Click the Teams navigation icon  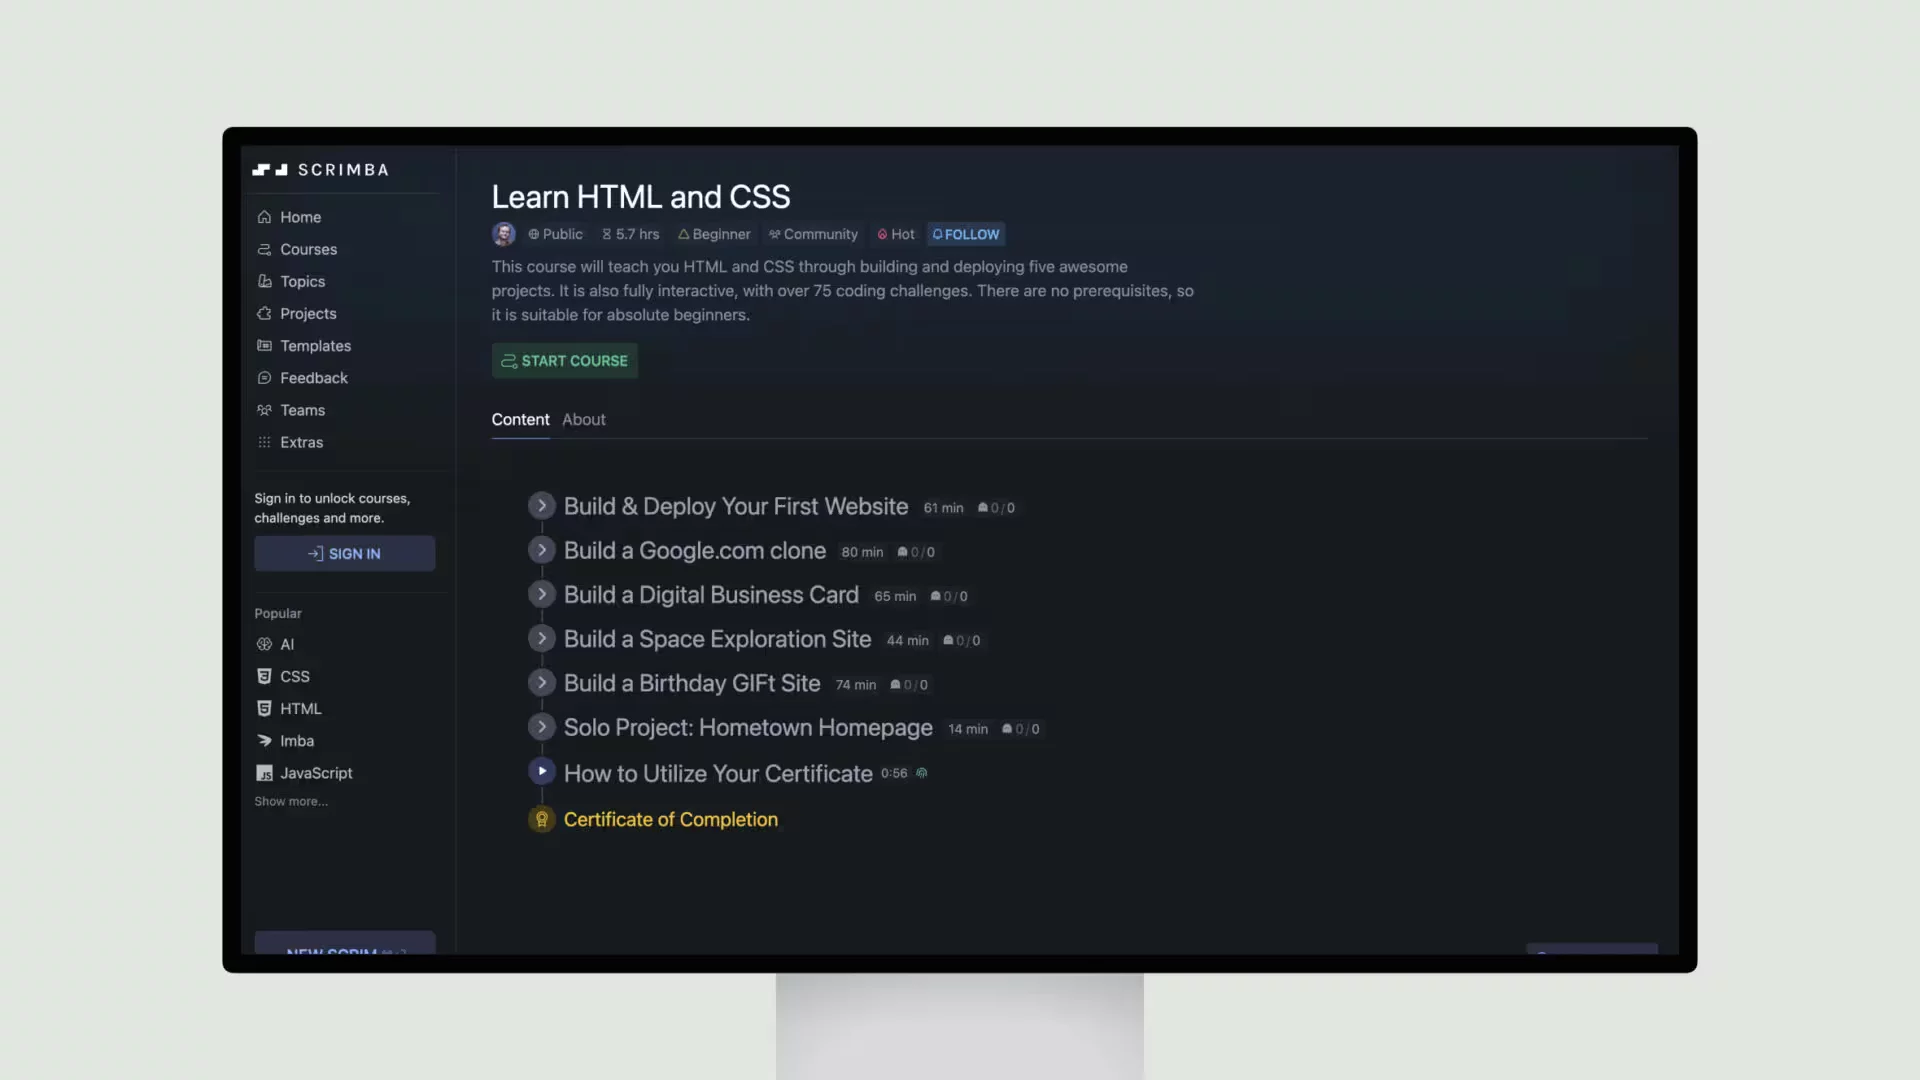(262, 409)
